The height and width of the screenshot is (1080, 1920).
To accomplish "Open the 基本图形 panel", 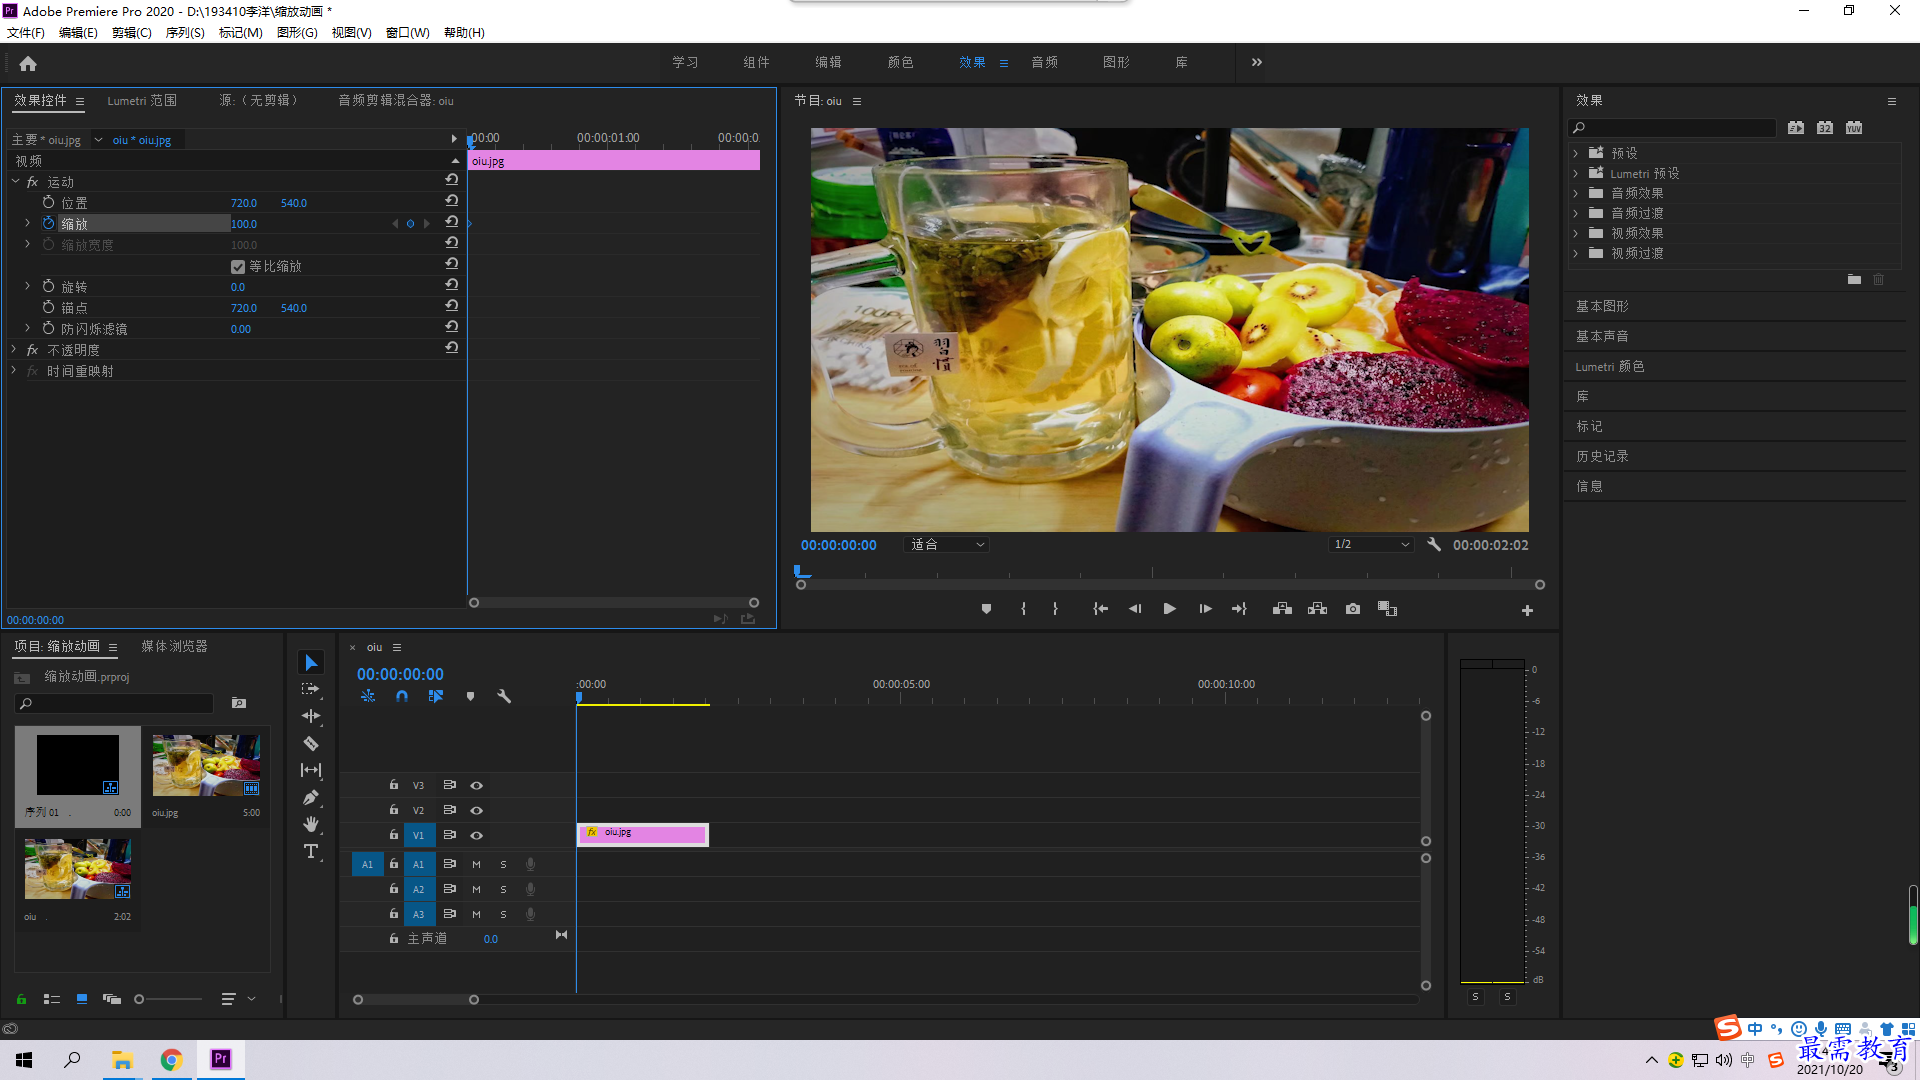I will click(1602, 306).
